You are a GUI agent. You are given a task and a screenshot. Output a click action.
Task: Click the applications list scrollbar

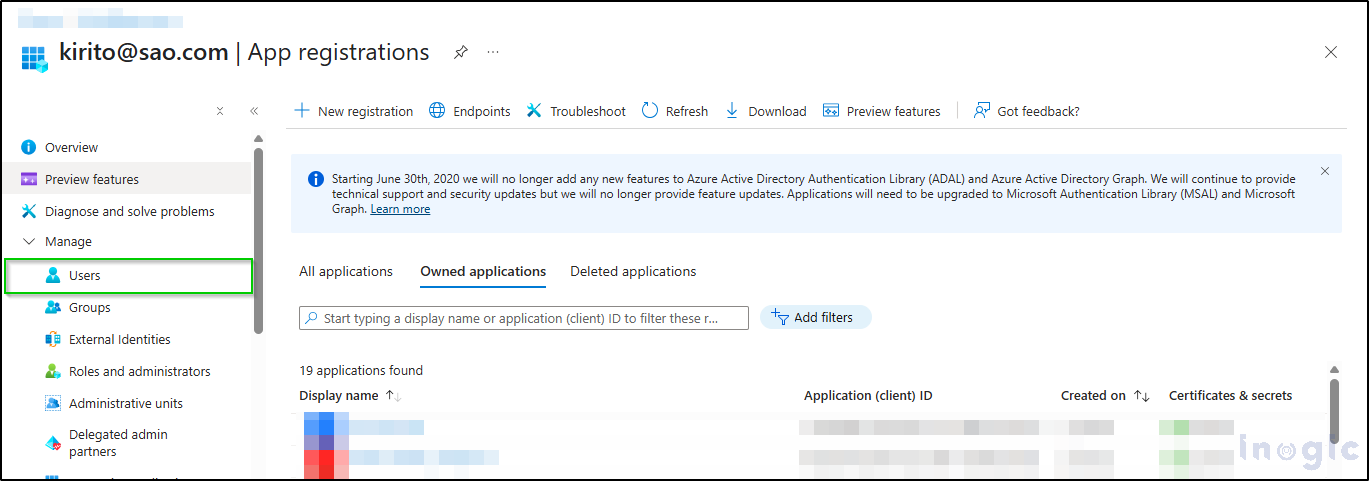pyautogui.click(x=1334, y=410)
